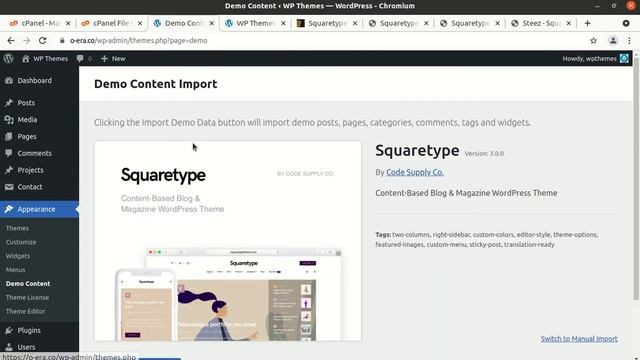Screen dimensions: 640x360
Task: Open the wpthemes user avatar
Action: (624, 59)
